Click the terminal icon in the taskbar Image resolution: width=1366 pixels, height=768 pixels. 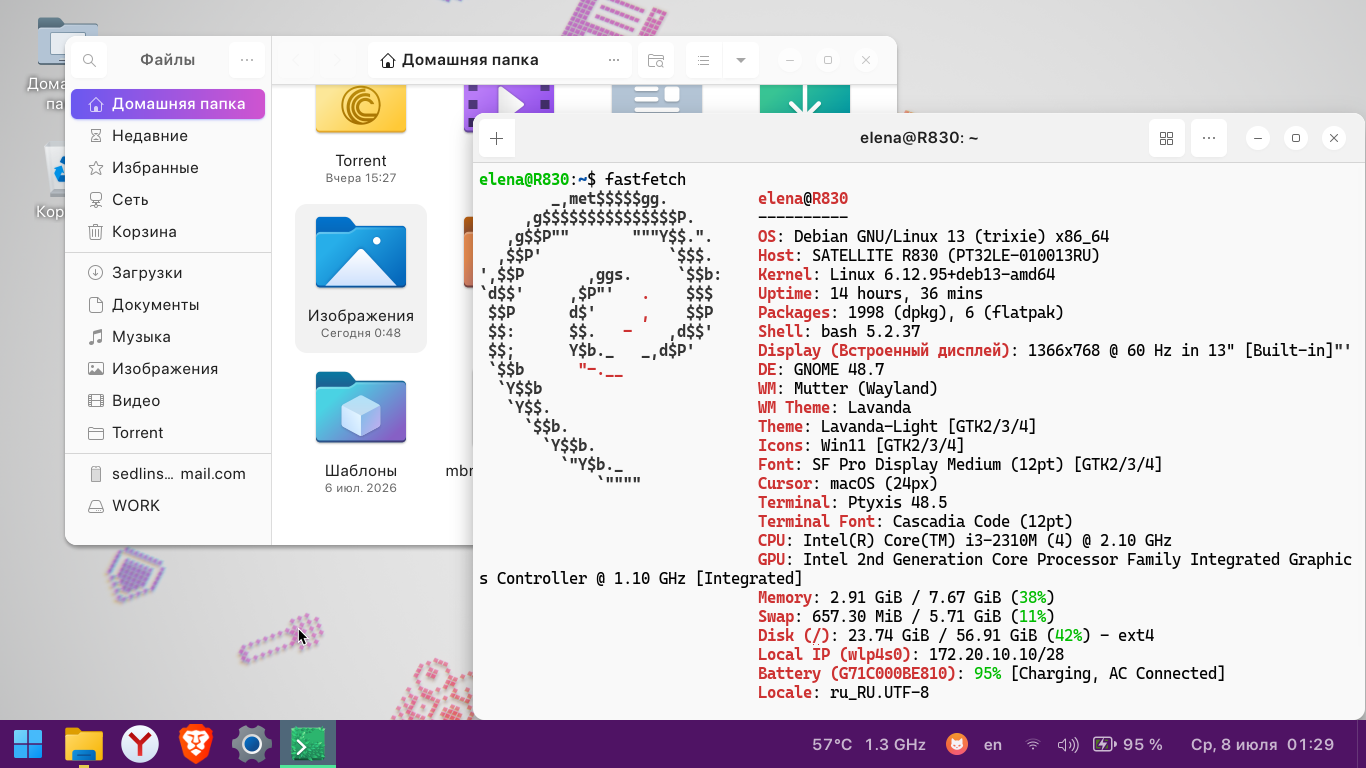308,745
